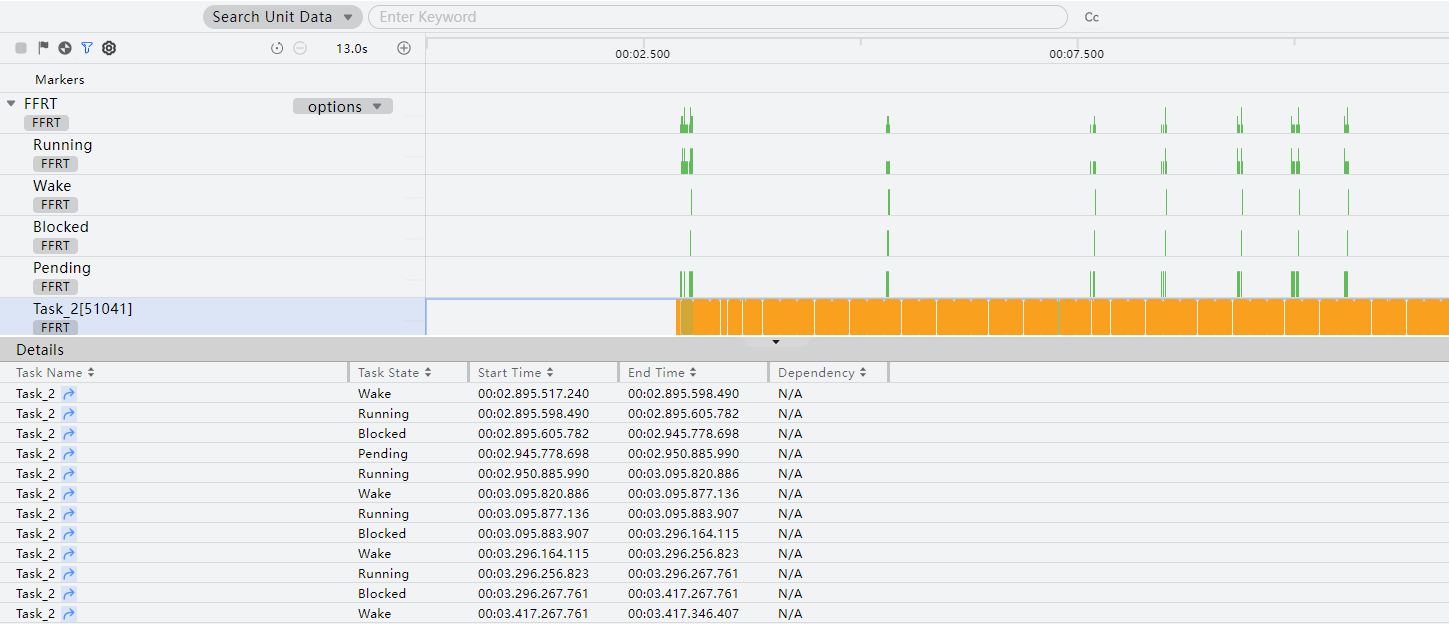Collapse the FFRT tree group
This screenshot has height=624, width=1449.
coord(11,103)
